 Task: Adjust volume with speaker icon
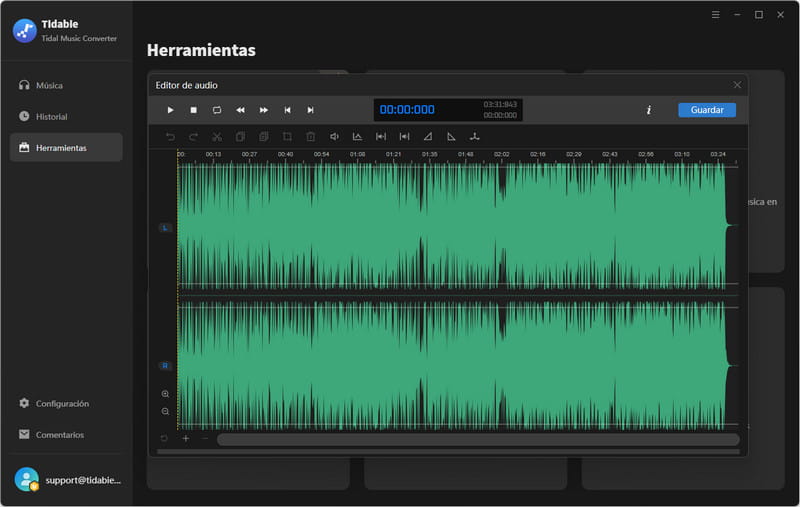pos(334,137)
